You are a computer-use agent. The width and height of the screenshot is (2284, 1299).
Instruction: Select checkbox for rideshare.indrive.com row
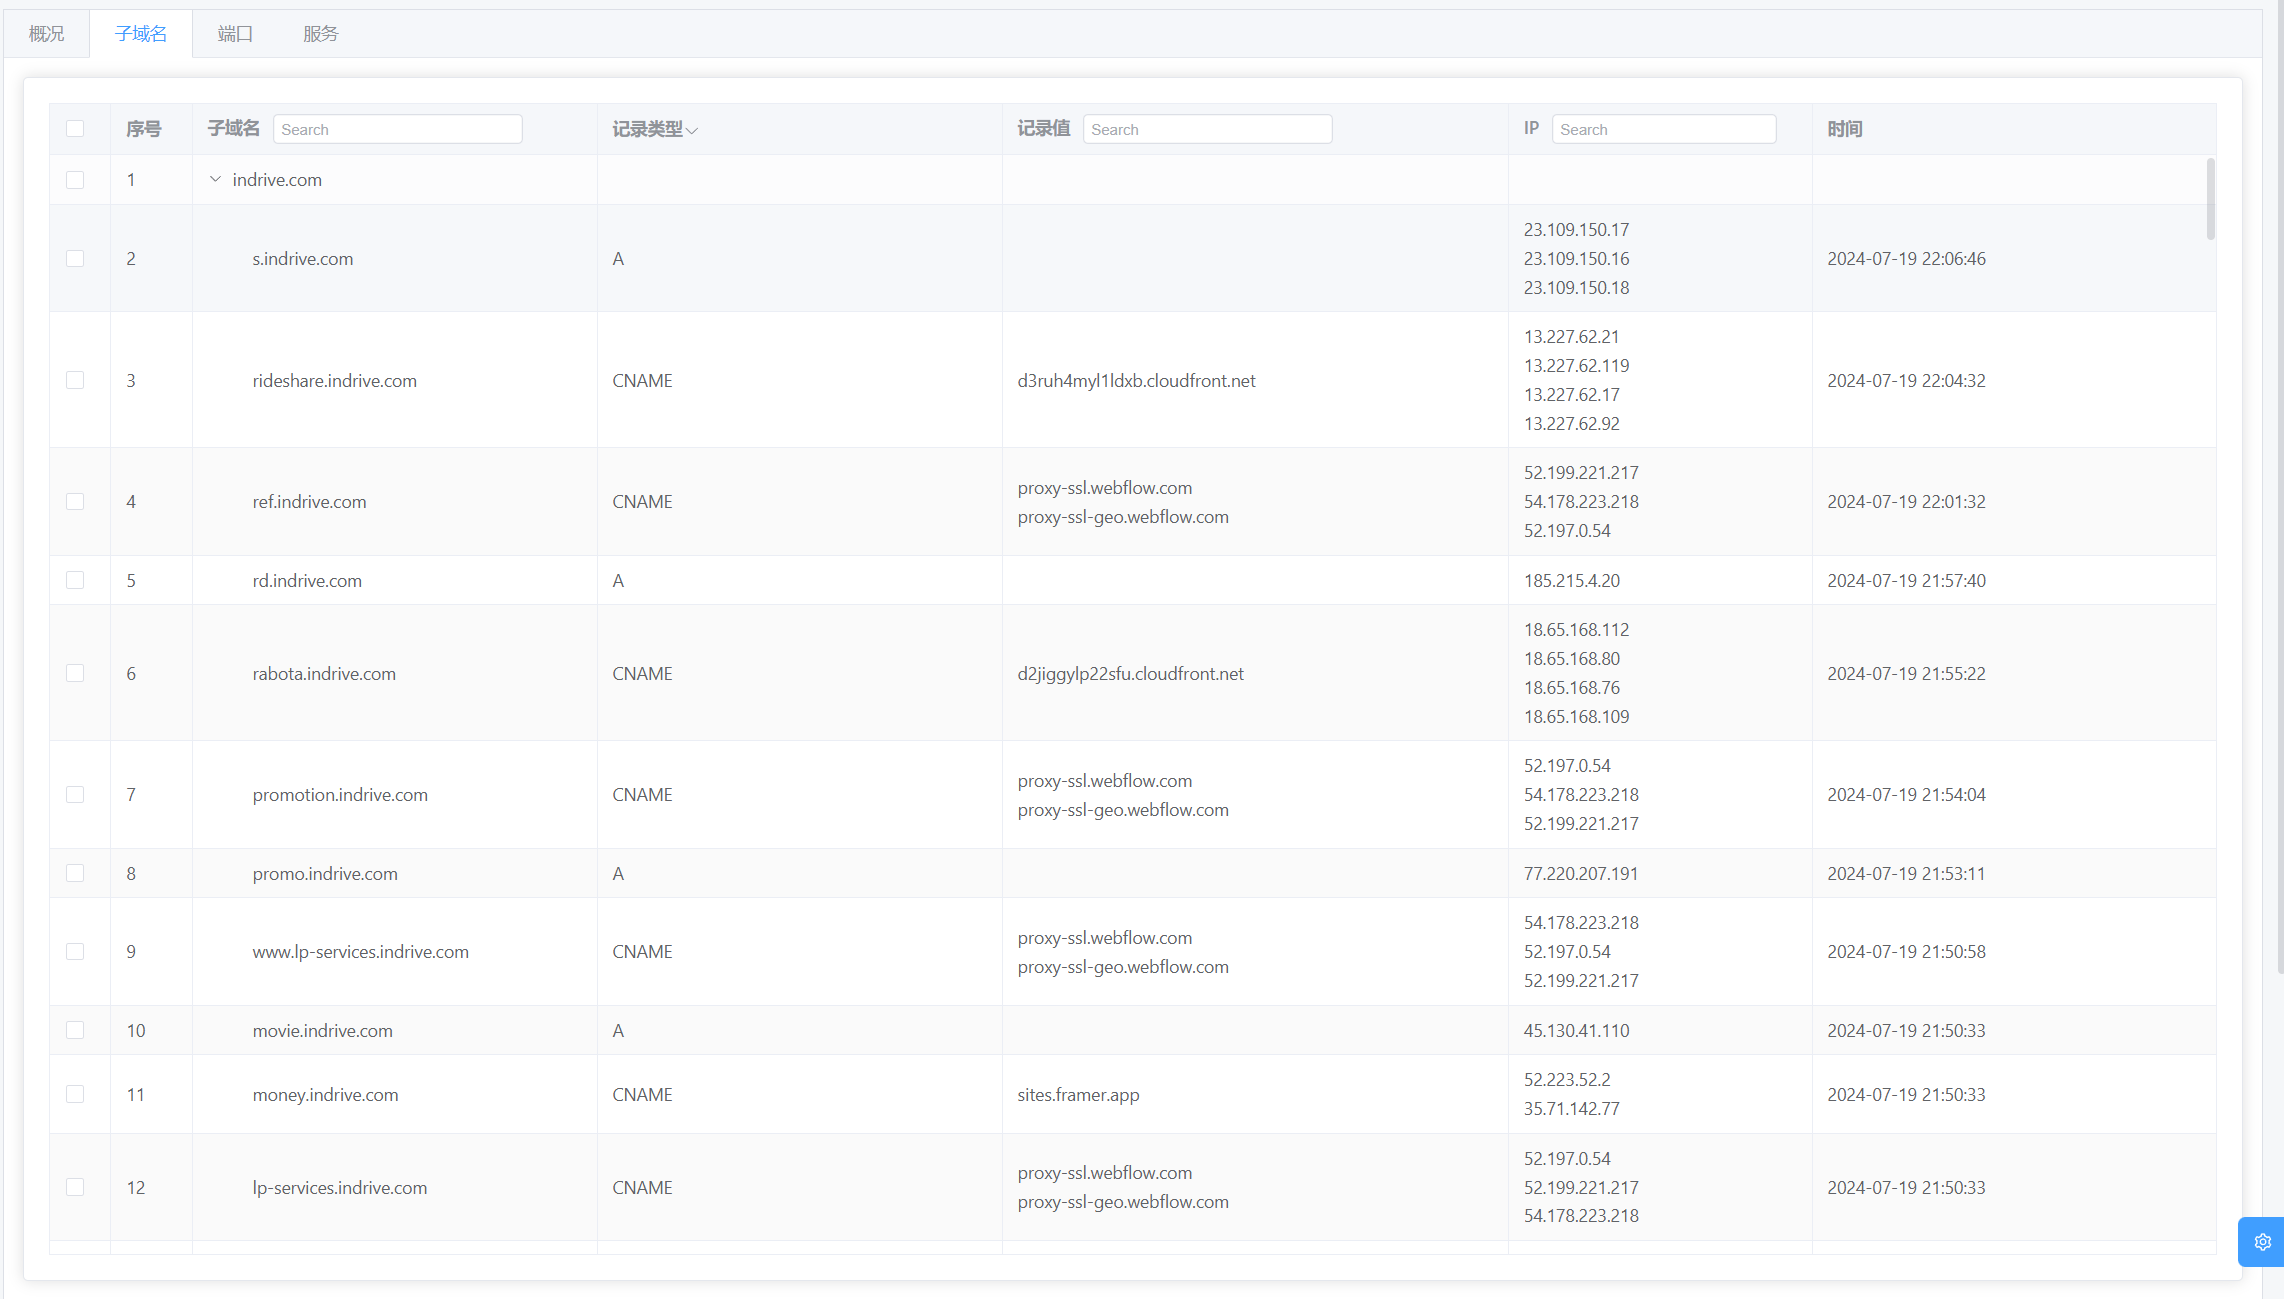[x=75, y=380]
